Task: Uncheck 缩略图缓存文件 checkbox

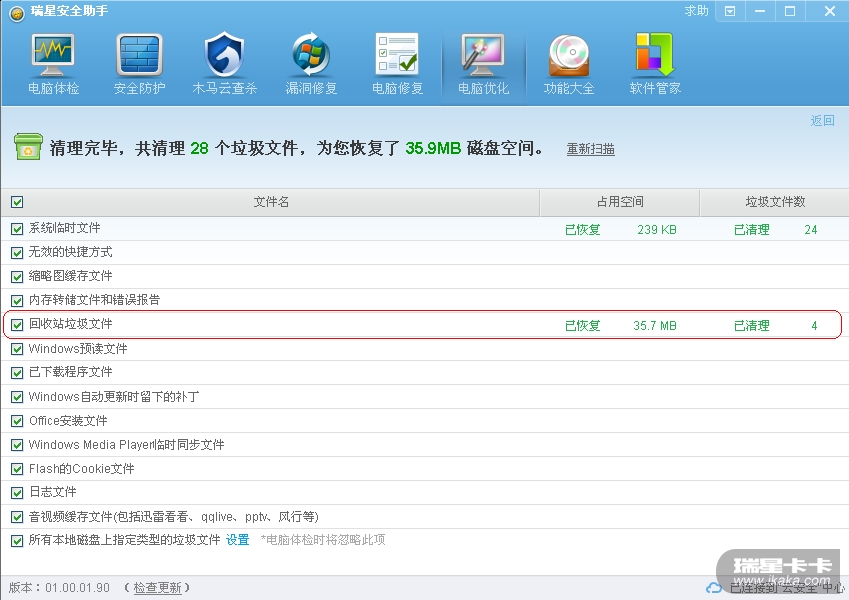Action: pos(17,277)
